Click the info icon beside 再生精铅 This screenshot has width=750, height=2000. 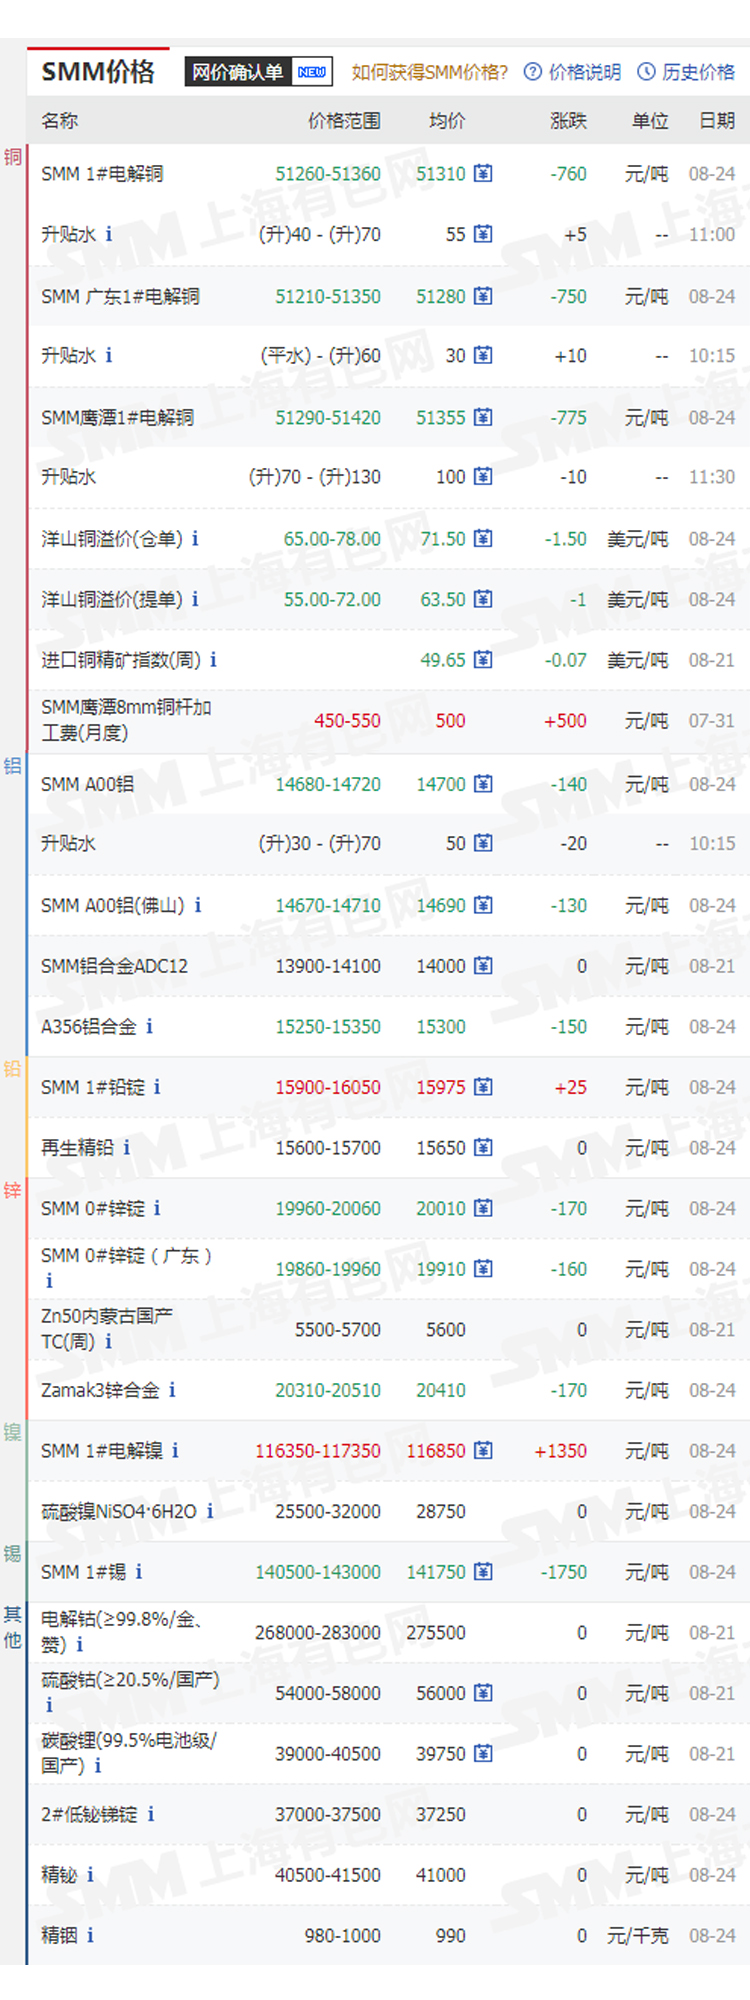pos(127,1148)
